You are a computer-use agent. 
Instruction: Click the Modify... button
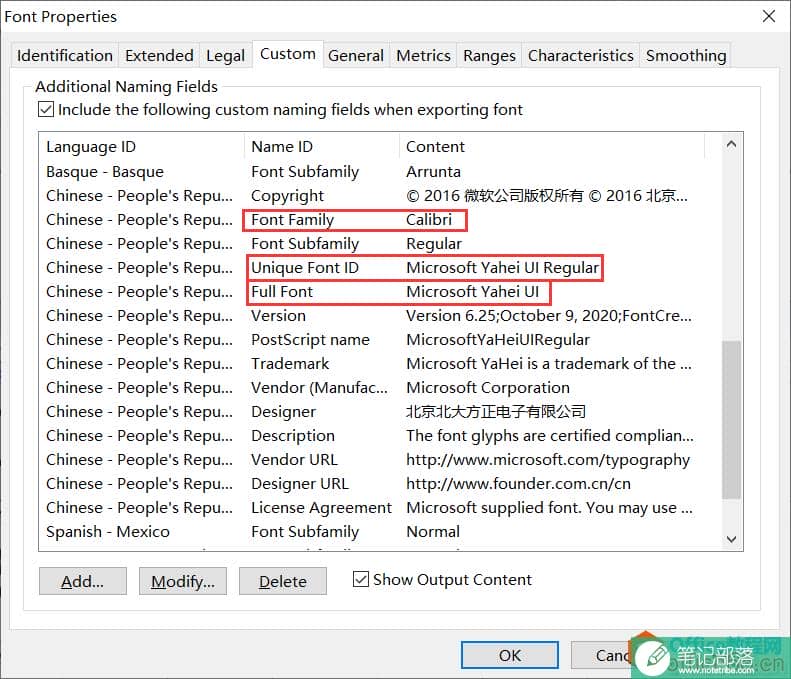pyautogui.click(x=183, y=581)
